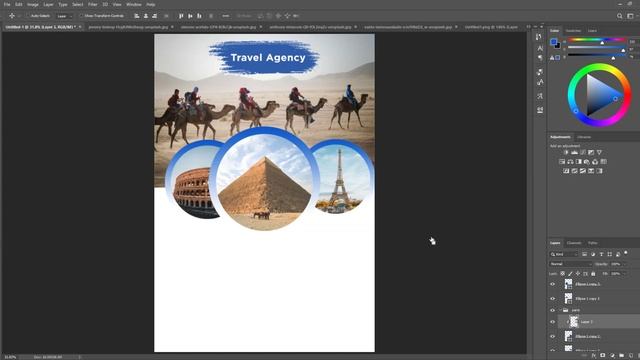The height and width of the screenshot is (360, 640).
Task: Toggle visibility of the group folder layer
Action: point(553,310)
